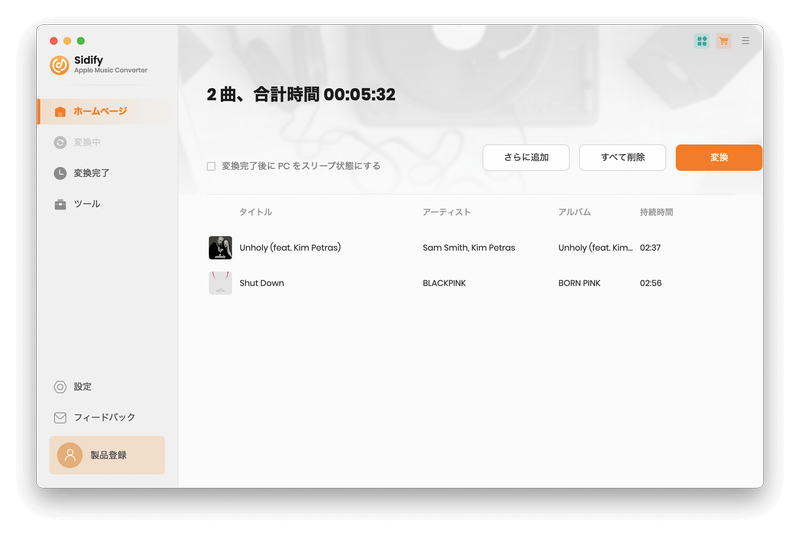Open the shopping cart icon
Screen dimensions: 800x536
click(x=723, y=41)
